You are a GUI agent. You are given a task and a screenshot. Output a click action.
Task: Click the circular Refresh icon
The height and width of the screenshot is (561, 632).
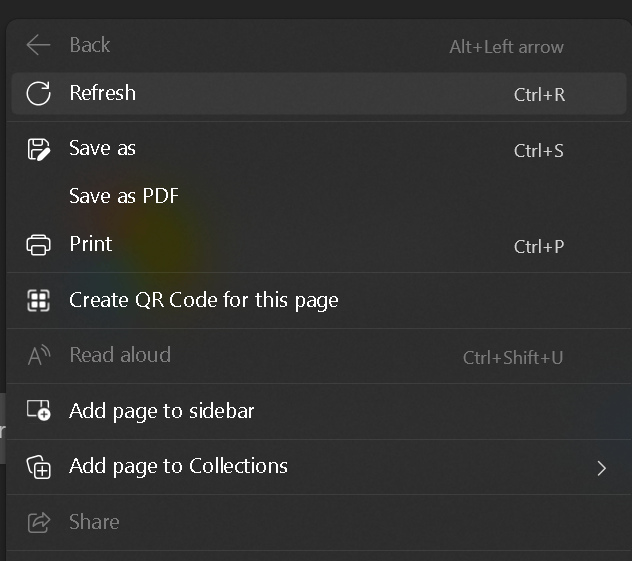click(x=38, y=94)
